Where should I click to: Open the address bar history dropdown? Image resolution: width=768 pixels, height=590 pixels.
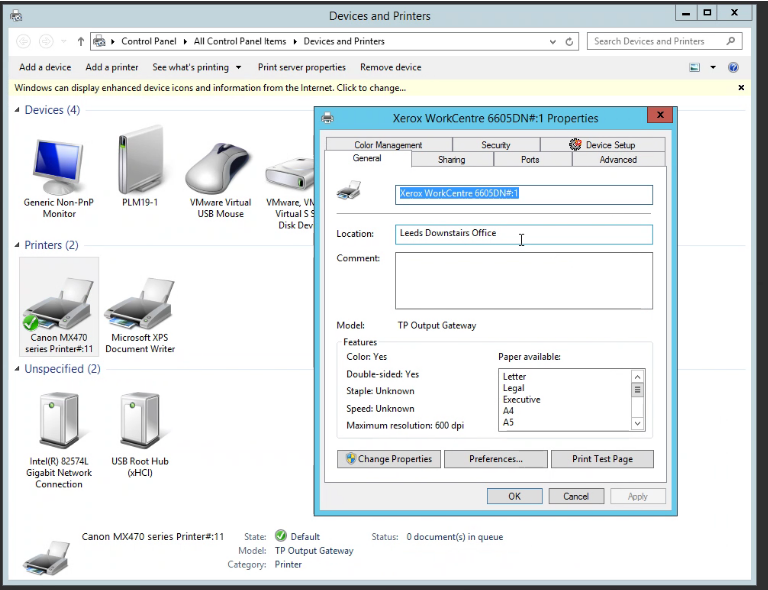[552, 42]
